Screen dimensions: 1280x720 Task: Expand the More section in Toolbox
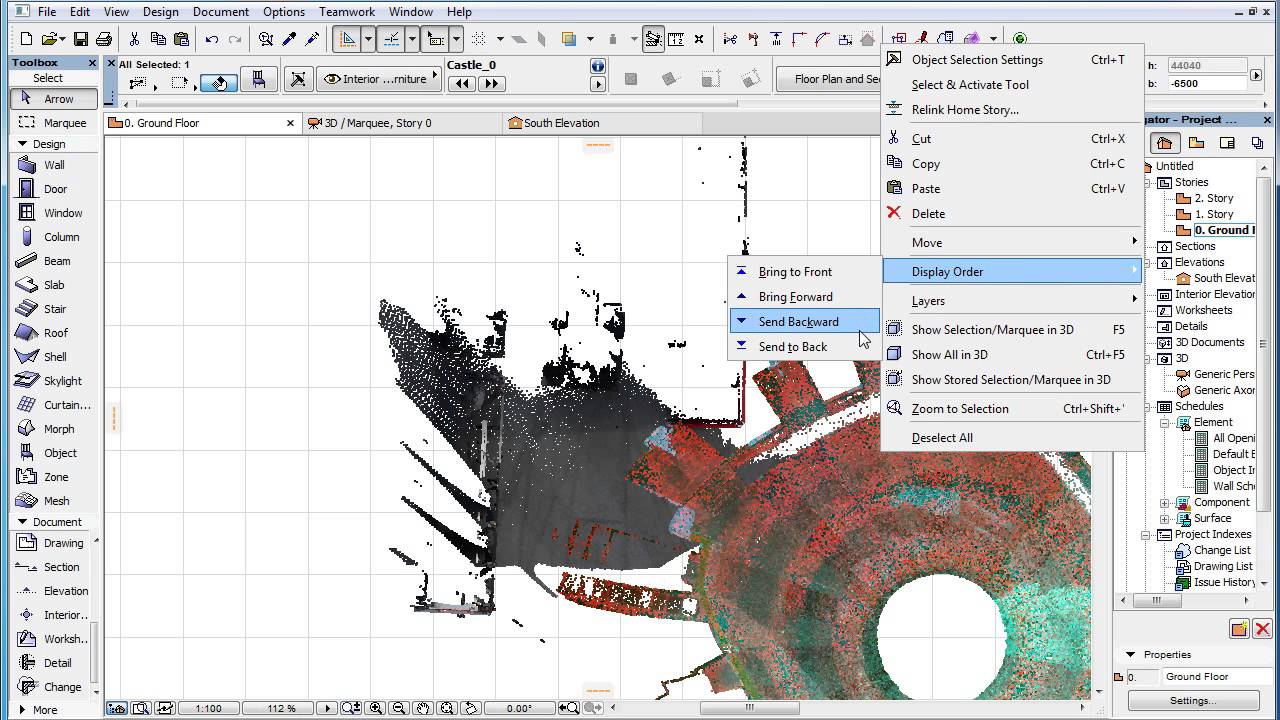point(22,710)
